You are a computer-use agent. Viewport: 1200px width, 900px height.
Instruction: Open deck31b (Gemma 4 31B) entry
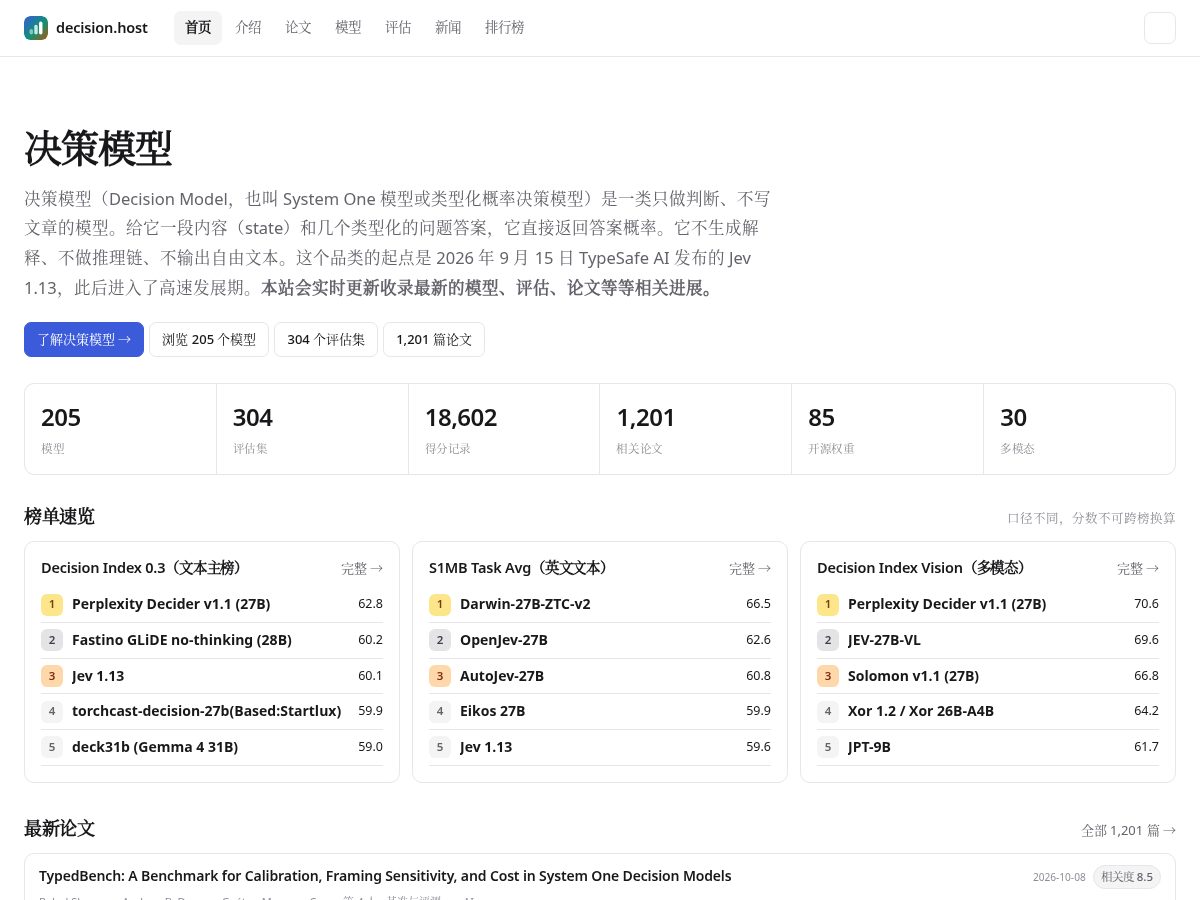[x=155, y=747]
